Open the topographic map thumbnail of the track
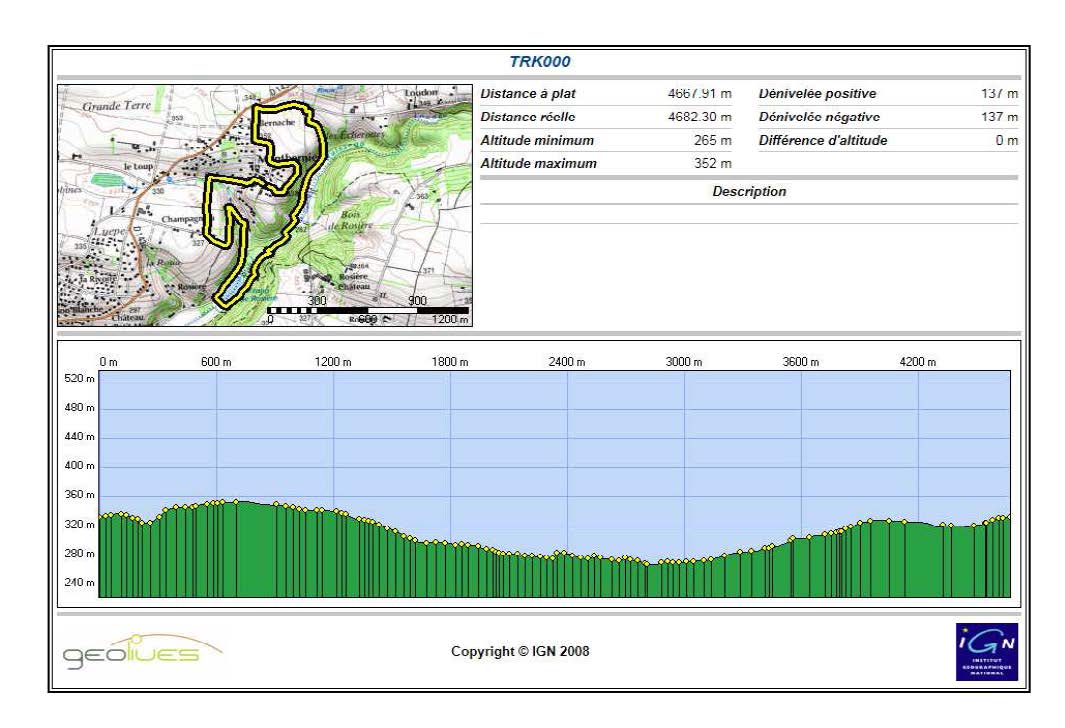 (x=265, y=205)
